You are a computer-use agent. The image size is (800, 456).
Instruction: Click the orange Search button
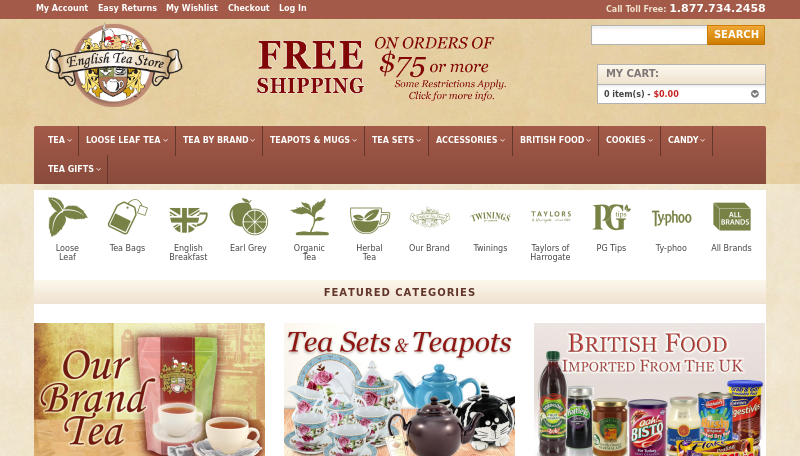pos(736,35)
